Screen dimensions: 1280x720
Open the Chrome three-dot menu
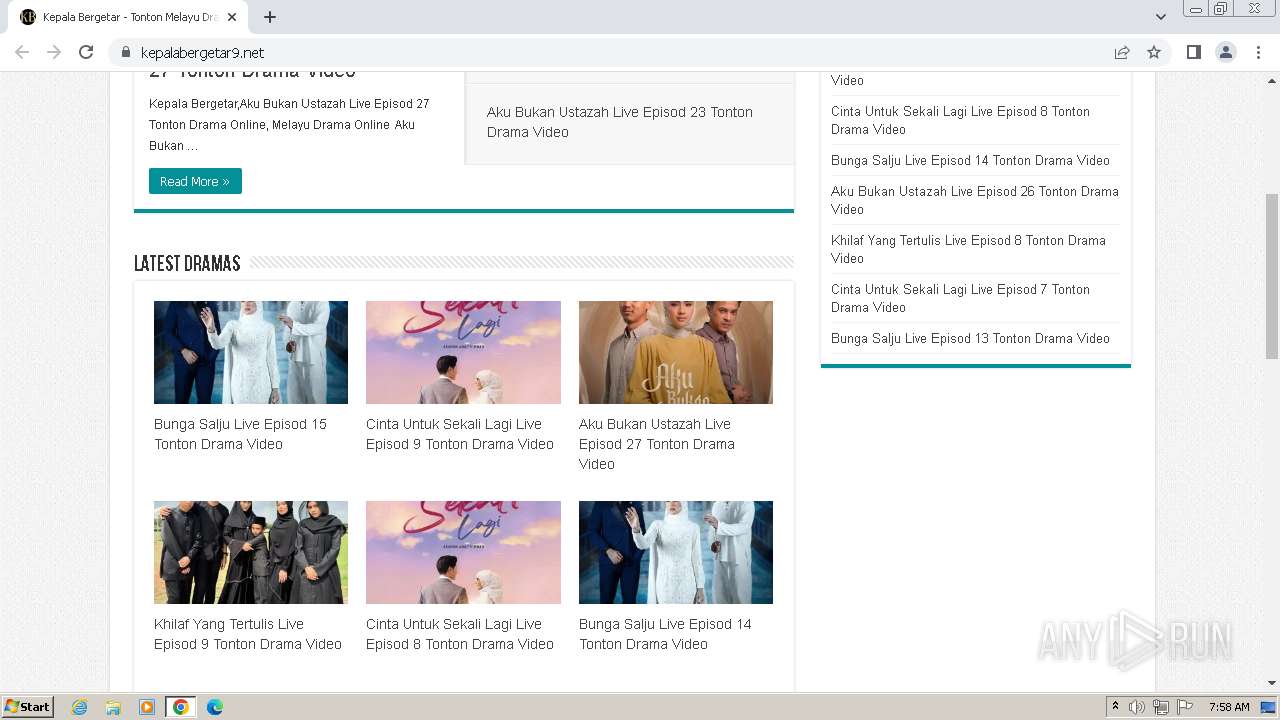[x=1258, y=52]
